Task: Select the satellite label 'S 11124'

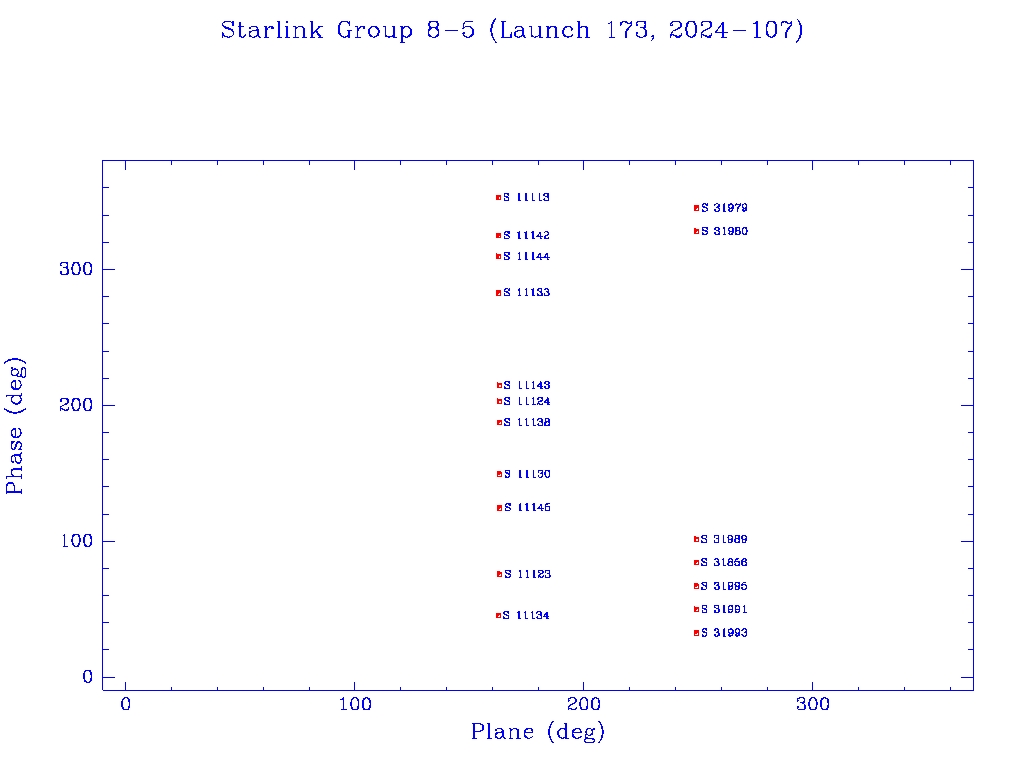Action: [527, 402]
